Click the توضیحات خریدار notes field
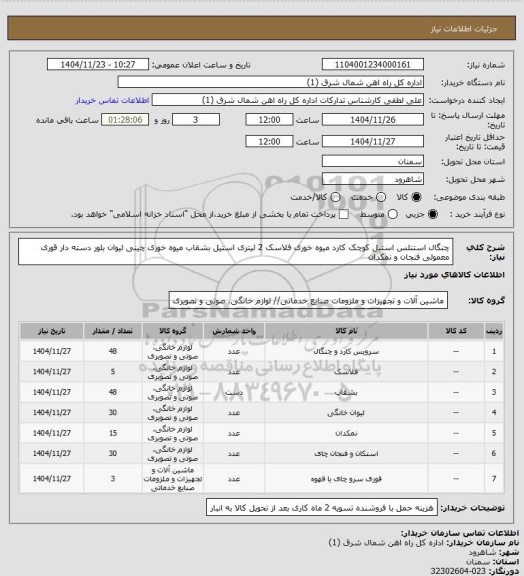The image size is (524, 576). 322,508
